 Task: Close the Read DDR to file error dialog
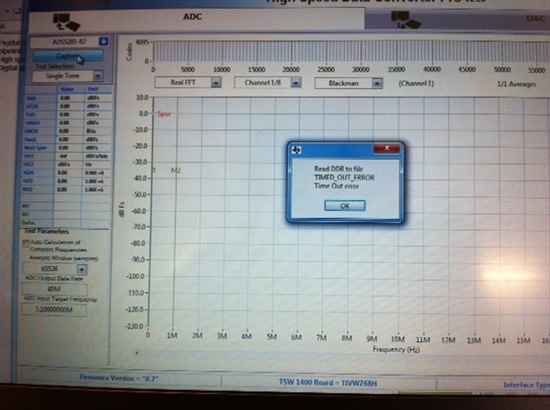coord(387,148)
